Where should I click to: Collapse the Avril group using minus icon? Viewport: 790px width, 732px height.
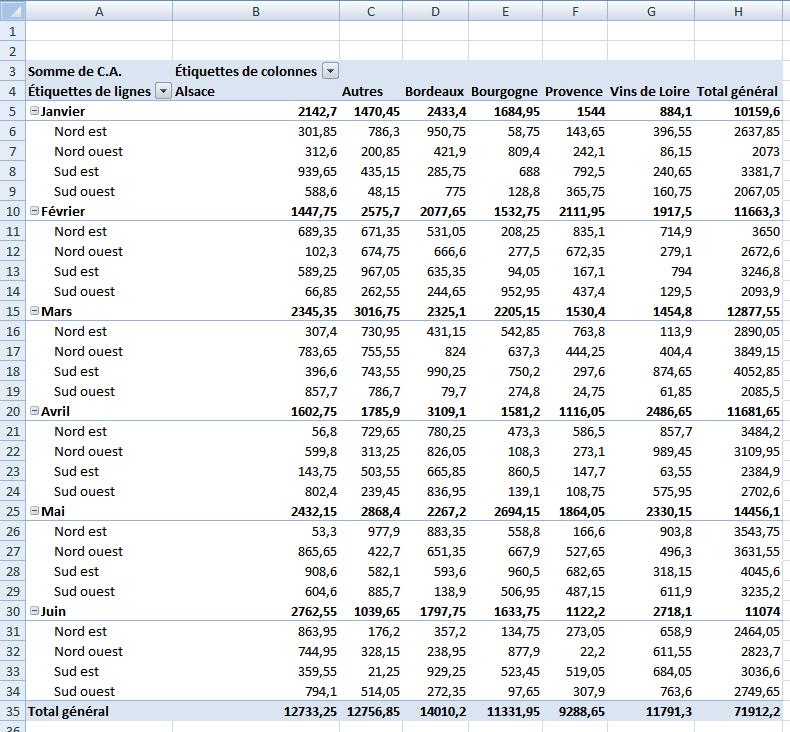click(x=35, y=411)
